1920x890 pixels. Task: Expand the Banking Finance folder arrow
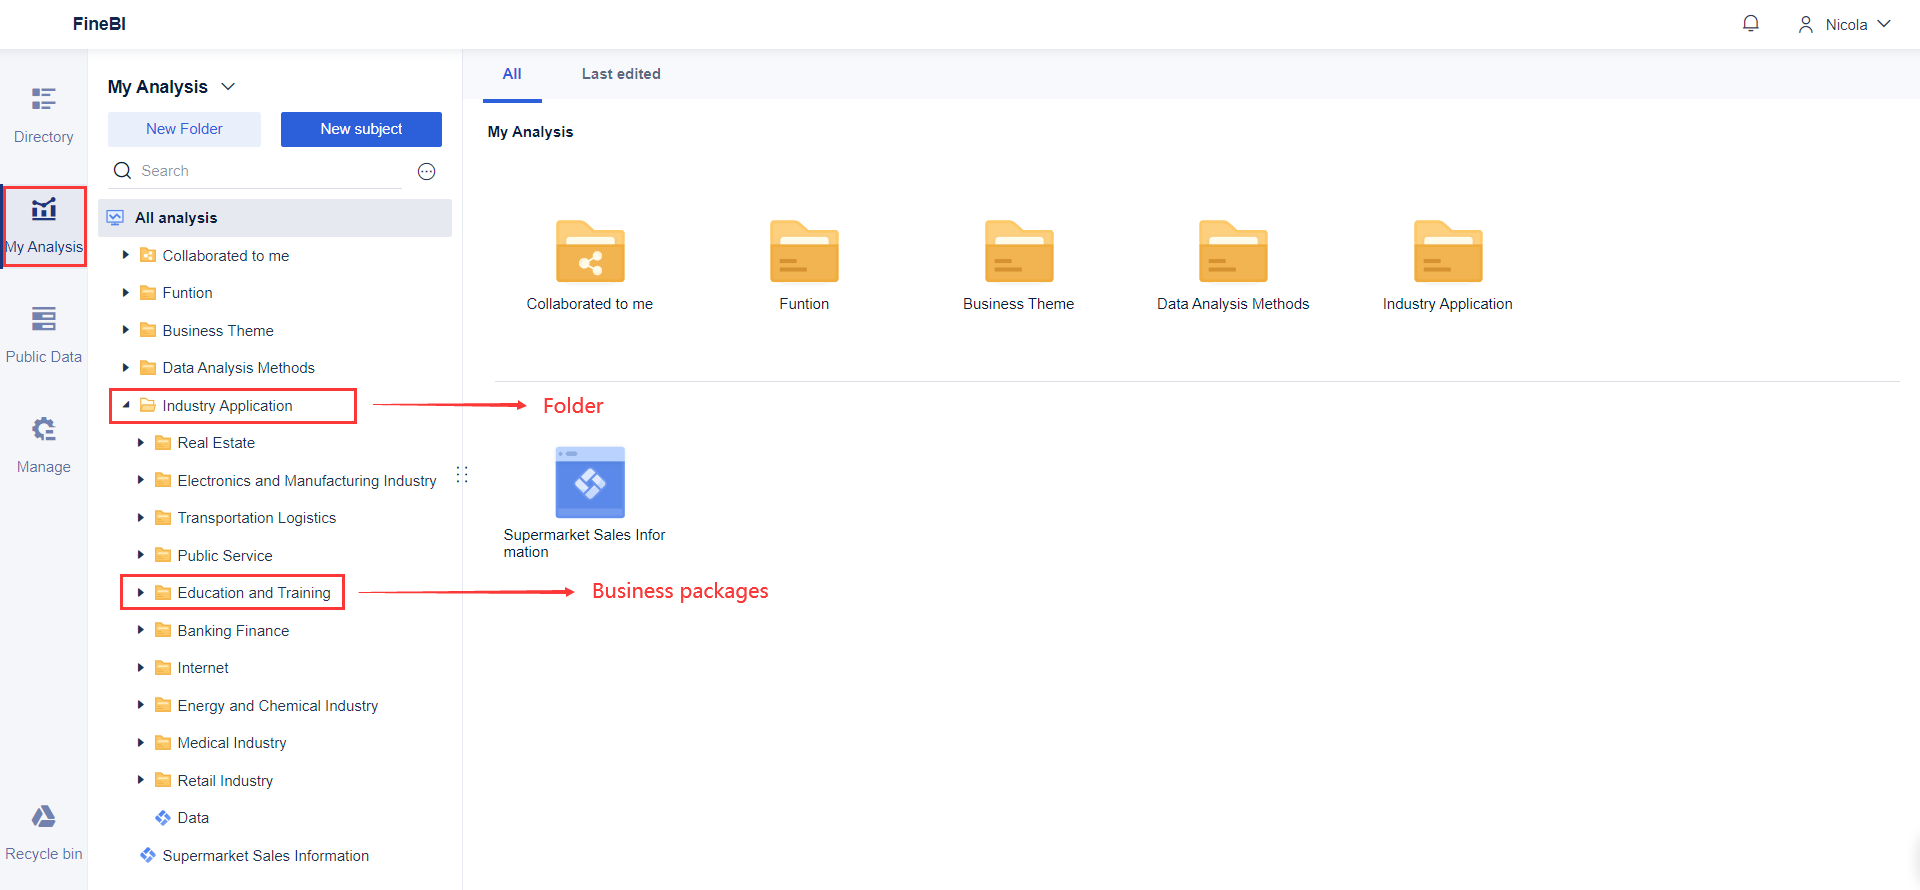click(141, 630)
